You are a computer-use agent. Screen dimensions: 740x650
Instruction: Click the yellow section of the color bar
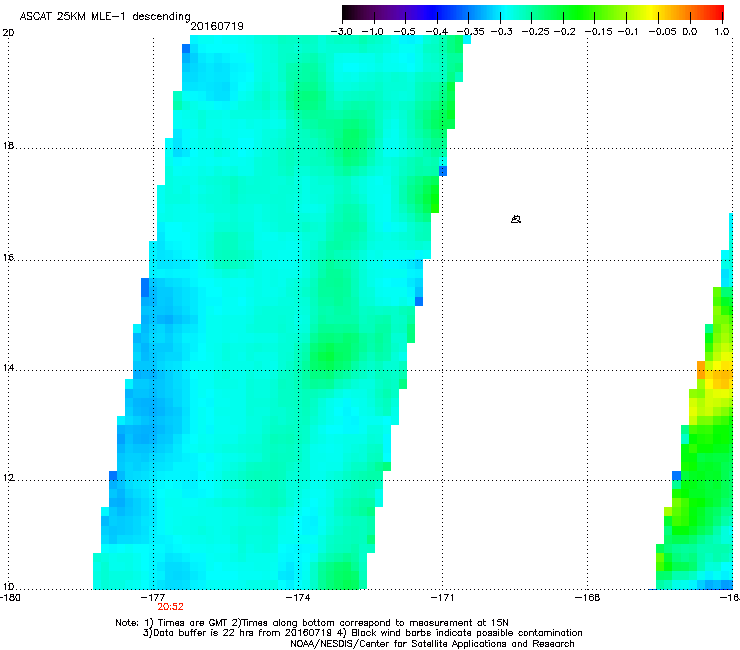point(651,13)
